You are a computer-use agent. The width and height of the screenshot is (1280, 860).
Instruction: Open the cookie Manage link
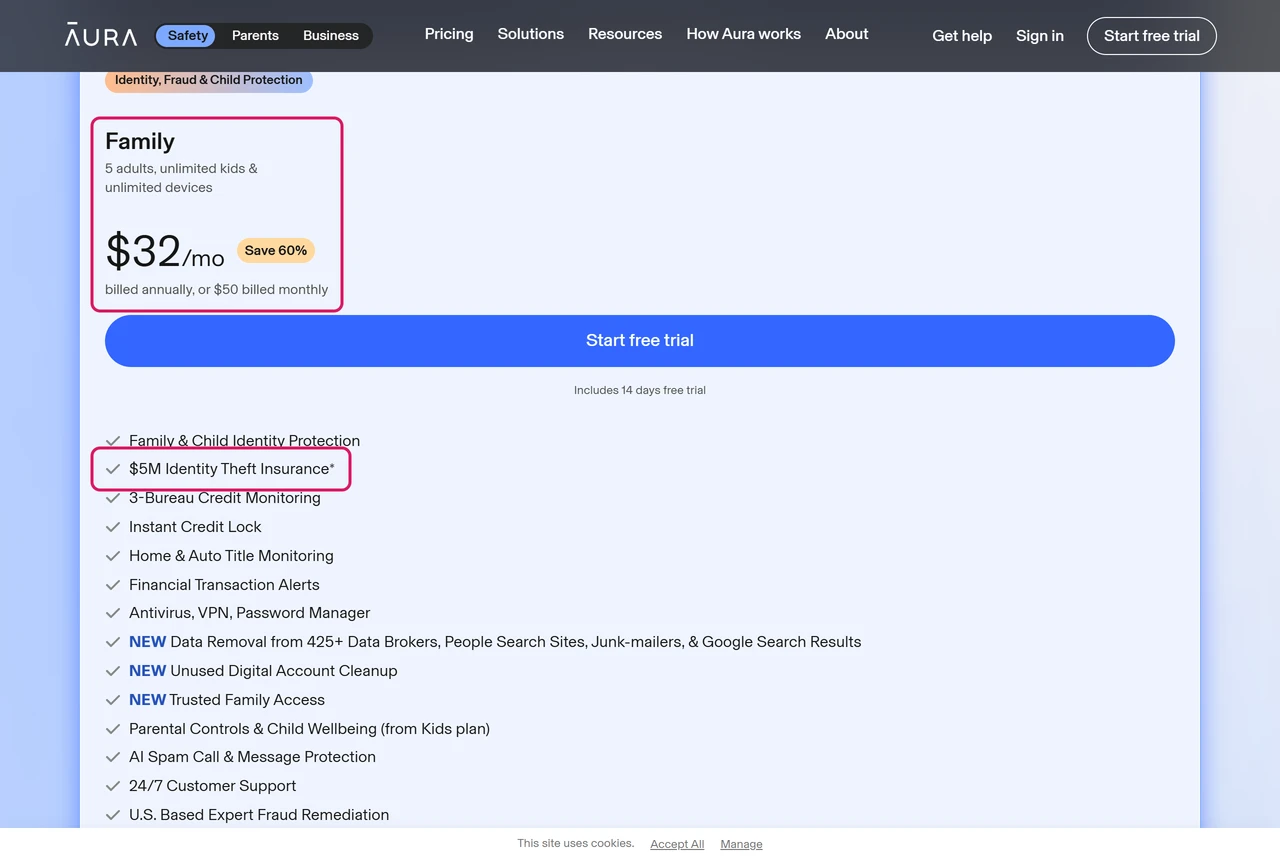click(741, 844)
